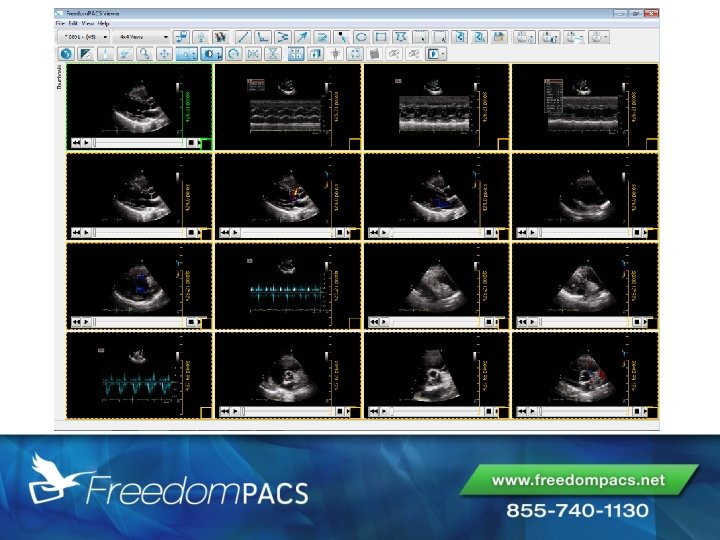
Task: Toggle selection box on third-row second tile
Action: [x=355, y=323]
